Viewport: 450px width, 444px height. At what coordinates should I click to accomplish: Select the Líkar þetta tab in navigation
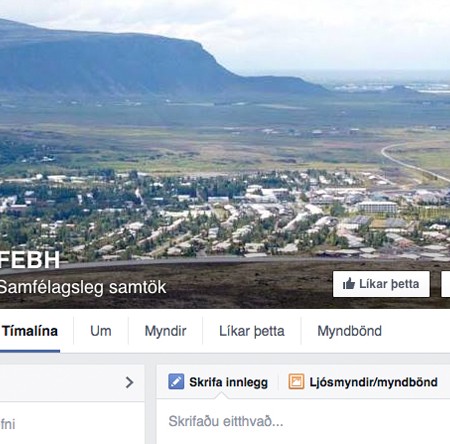tap(252, 331)
